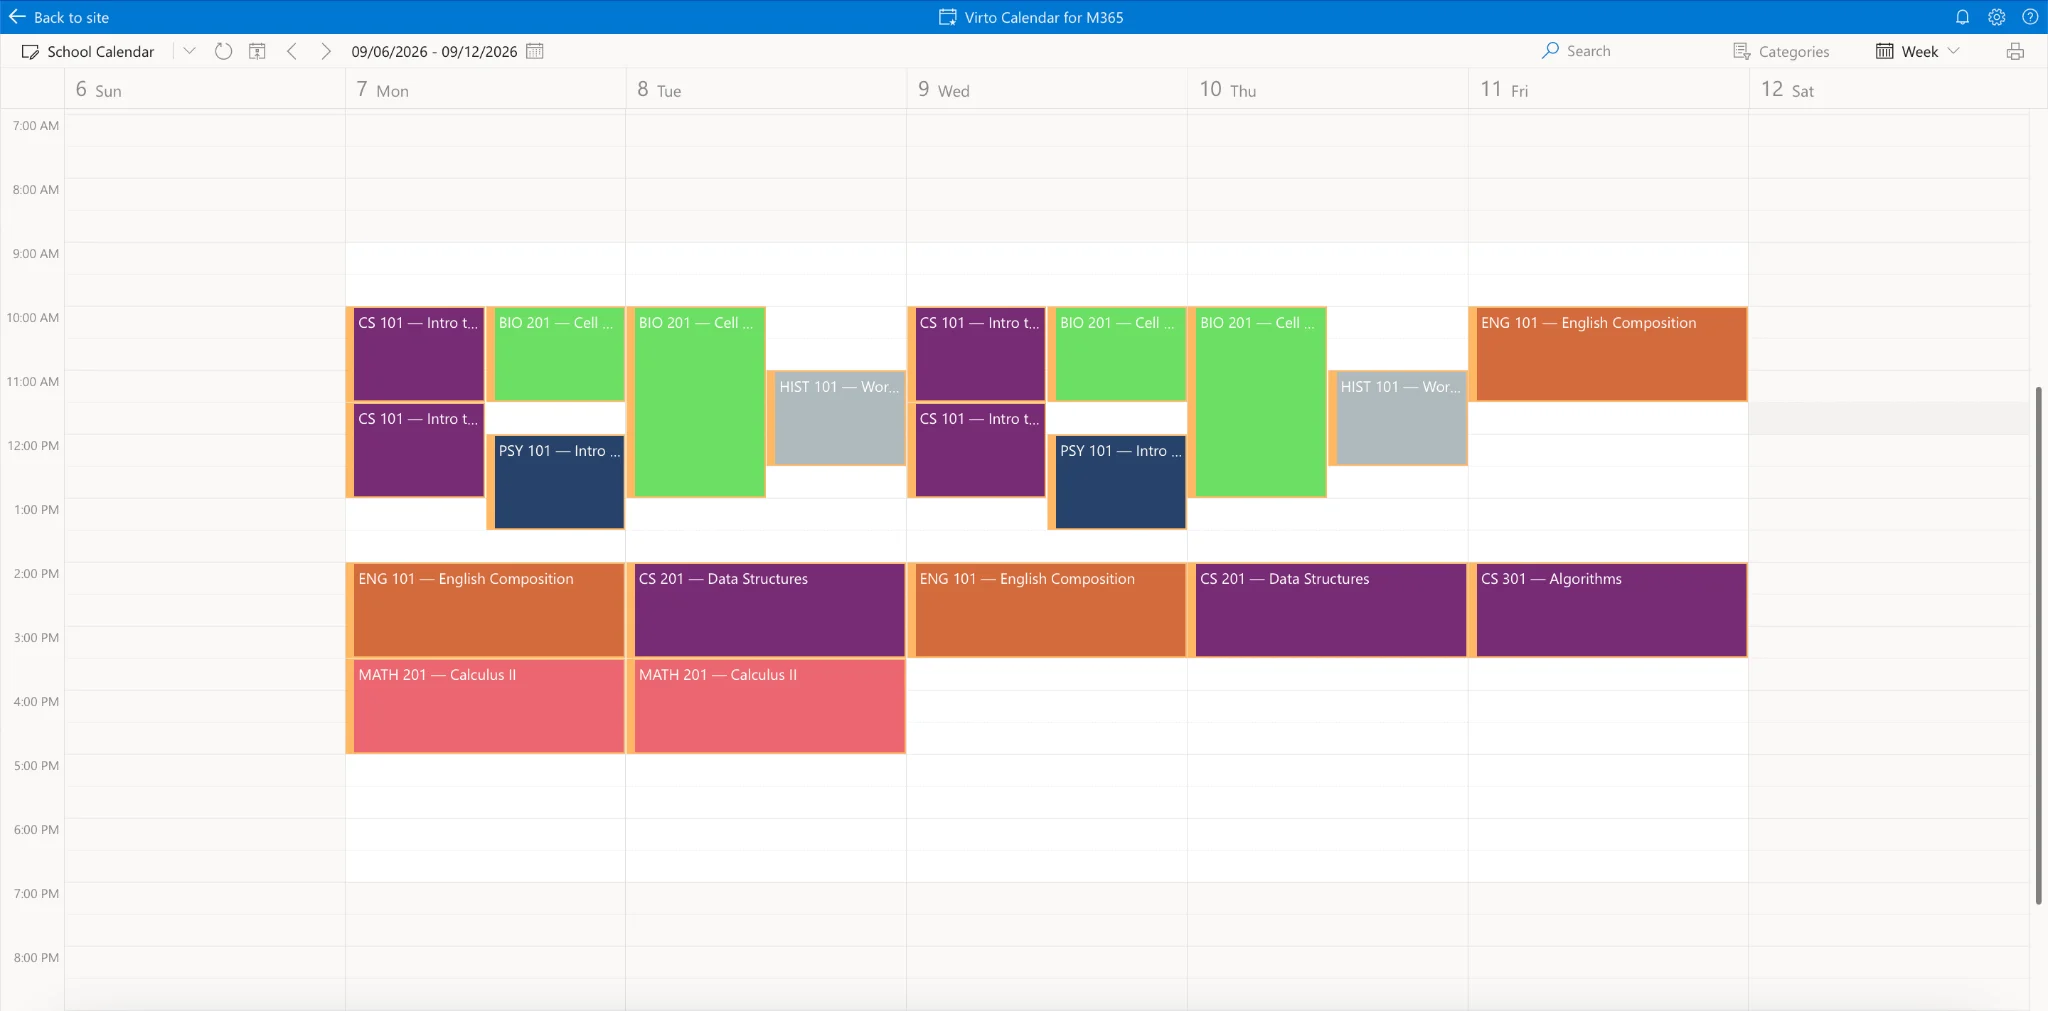Expand the School Calendar dropdown chevron
Screen dimensions: 2048x1011
tap(189, 51)
